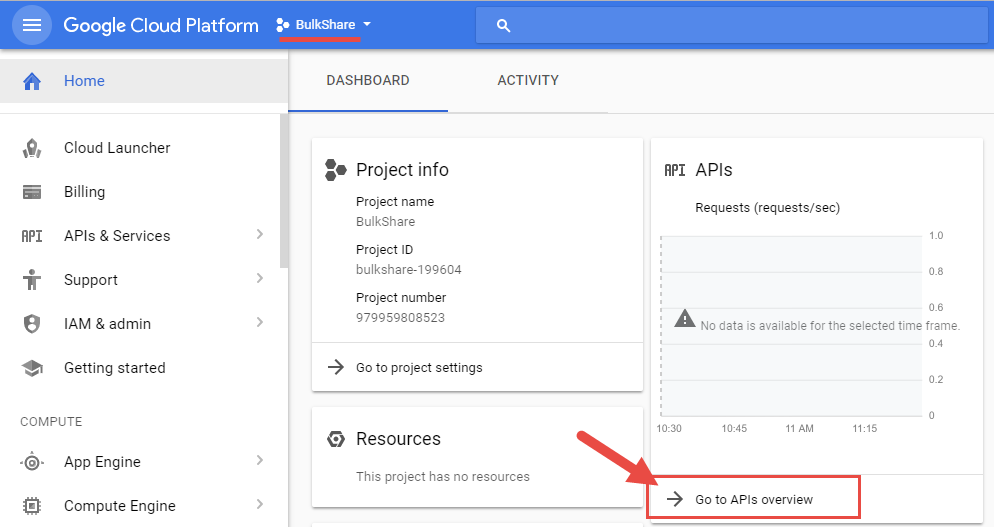The width and height of the screenshot is (994, 527).
Task: Click the No data is available message
Action: click(x=830, y=326)
